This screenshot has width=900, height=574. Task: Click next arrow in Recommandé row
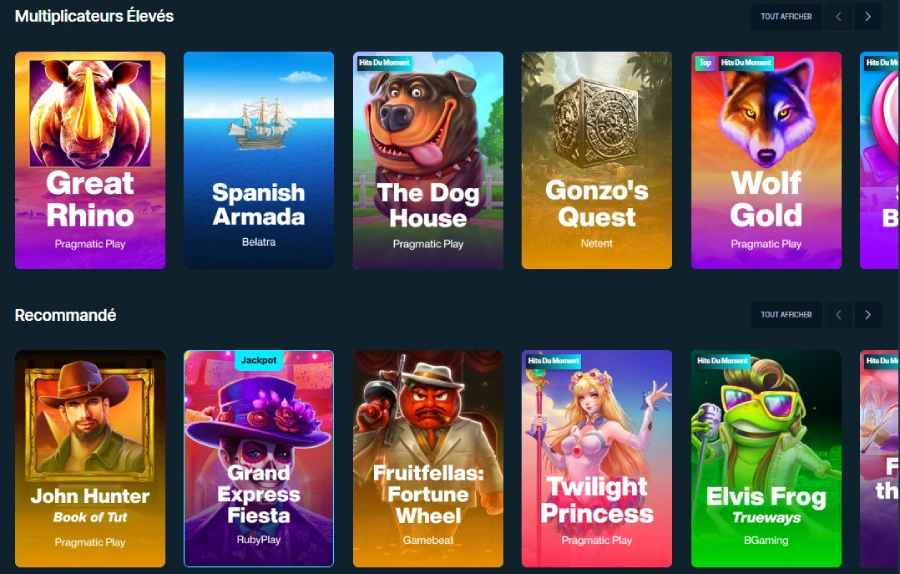tap(867, 315)
